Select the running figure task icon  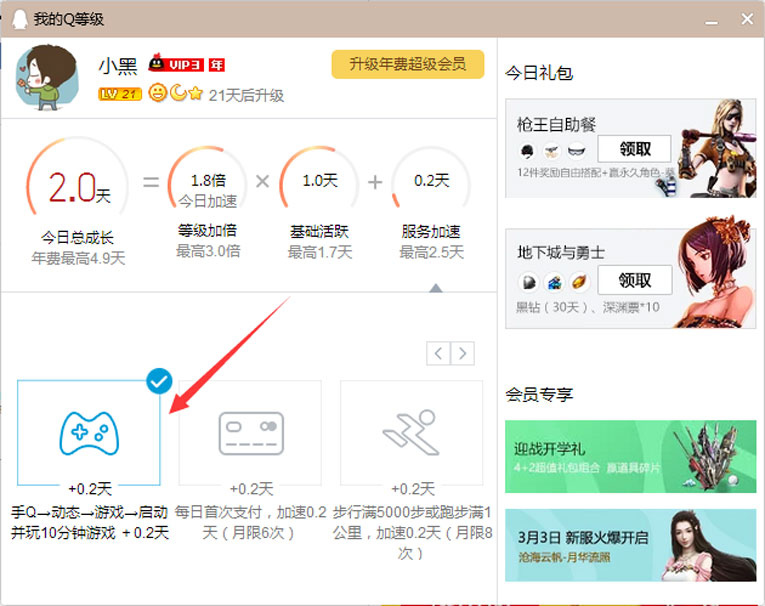(412, 432)
